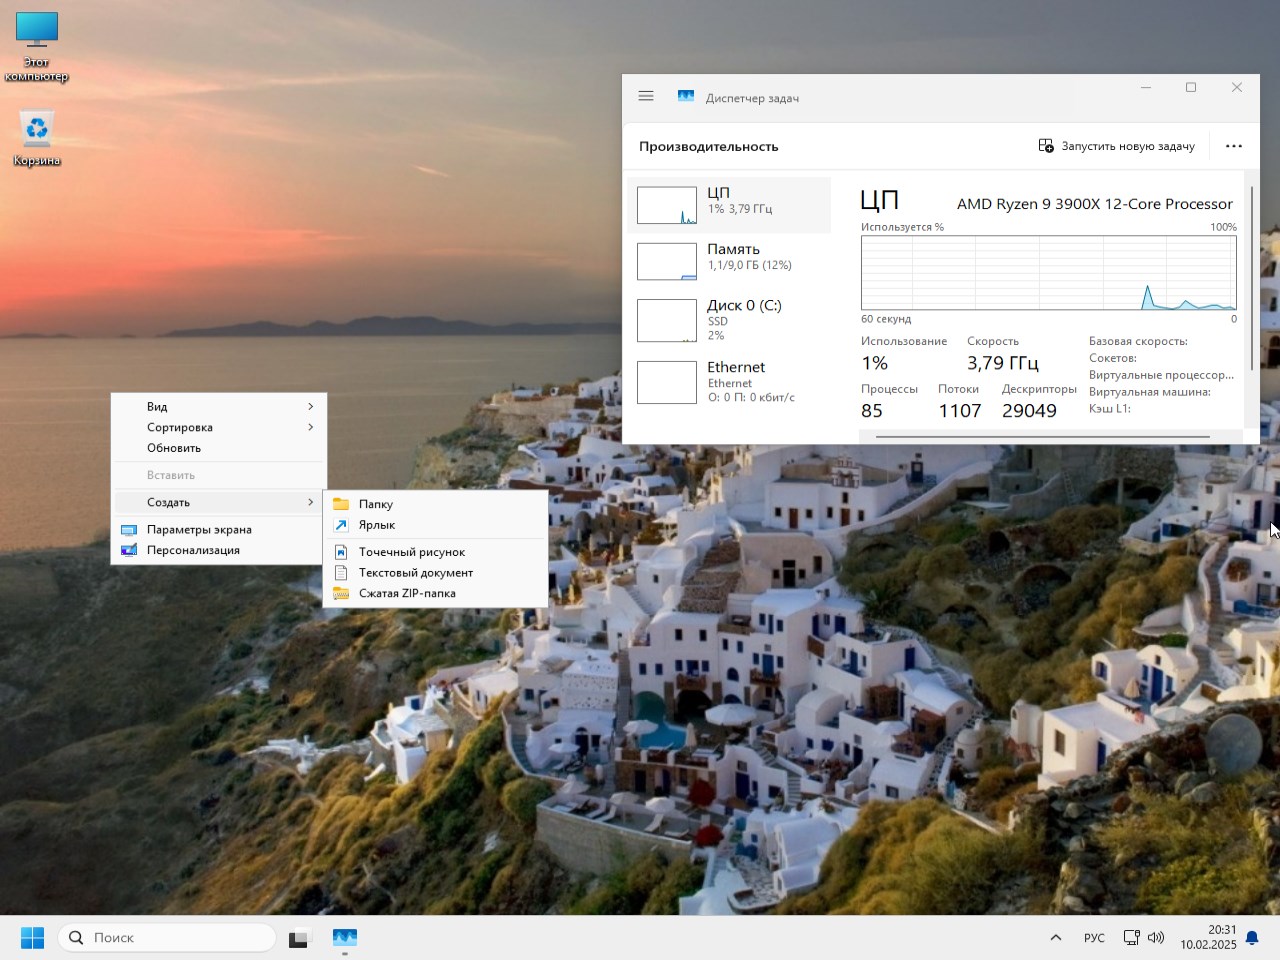1280x960 pixels.
Task: Click the 29049 handles value
Action: pyautogui.click(x=1029, y=411)
